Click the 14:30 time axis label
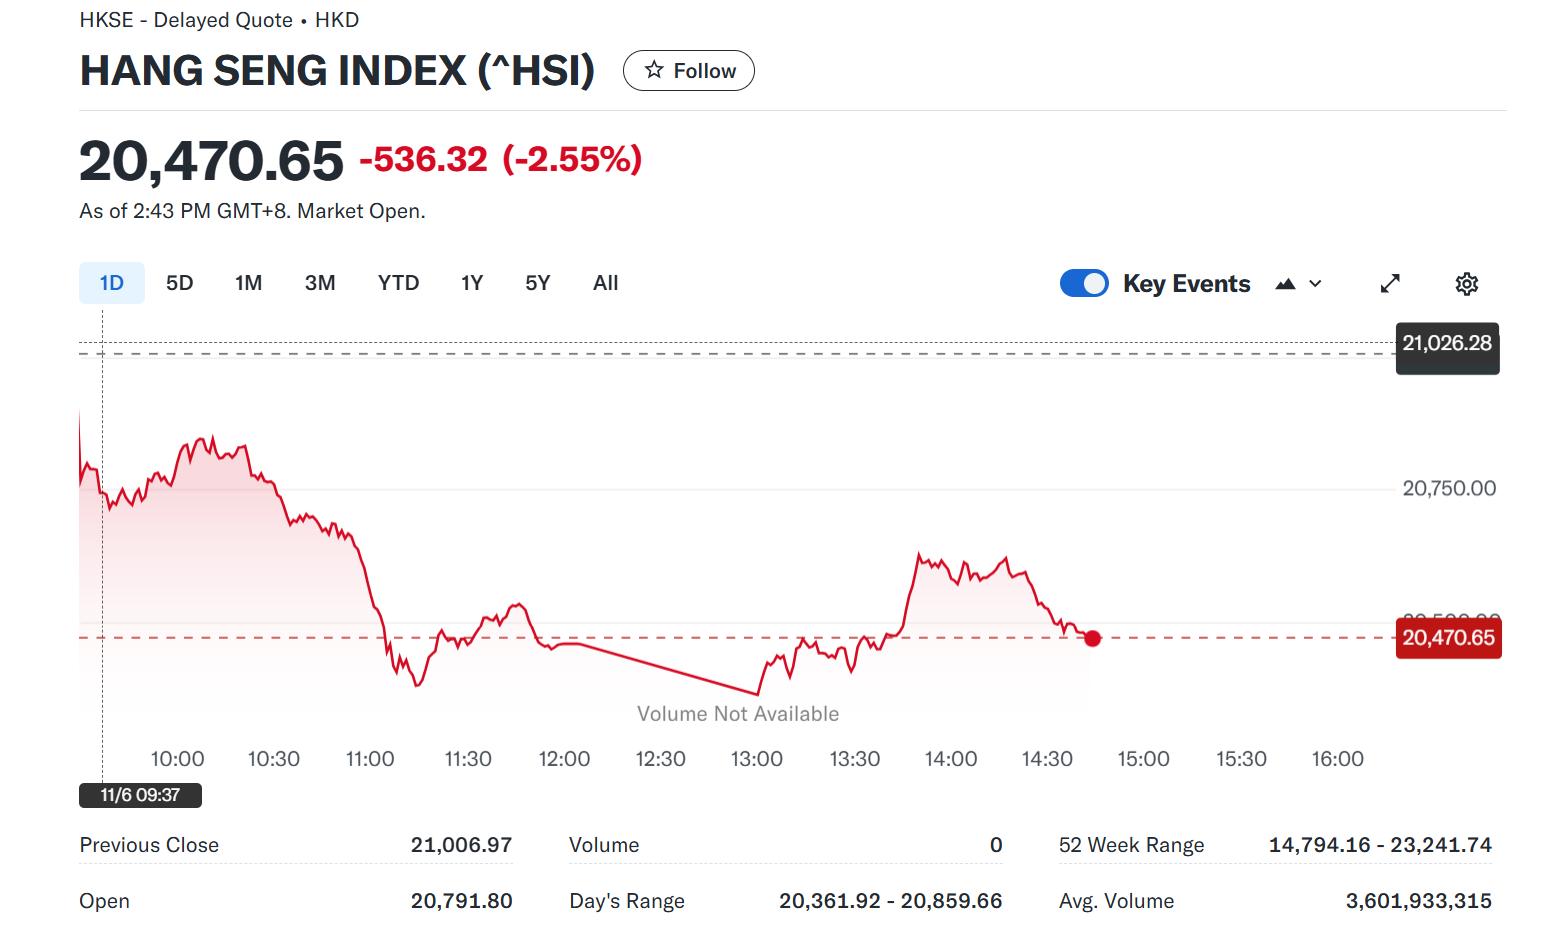1548x943 pixels. (x=1047, y=759)
